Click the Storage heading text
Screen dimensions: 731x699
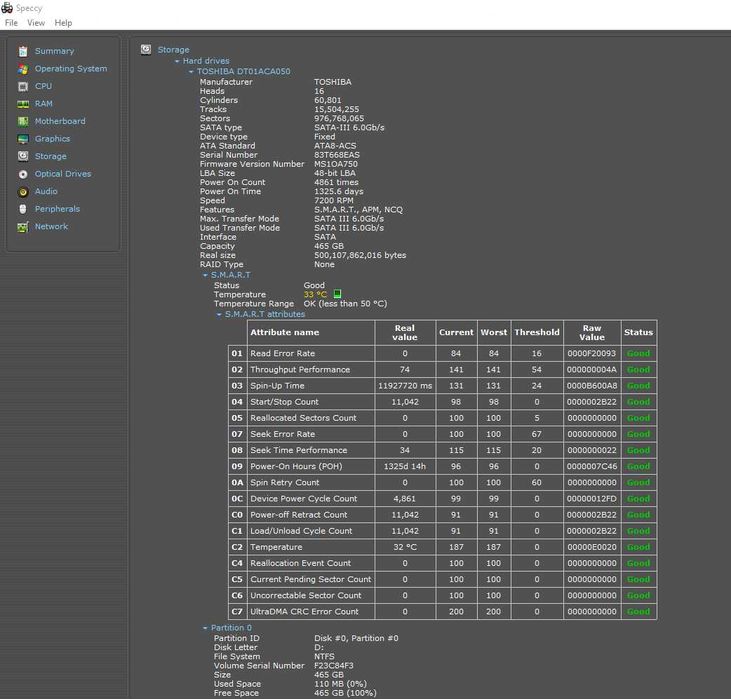[x=173, y=50]
